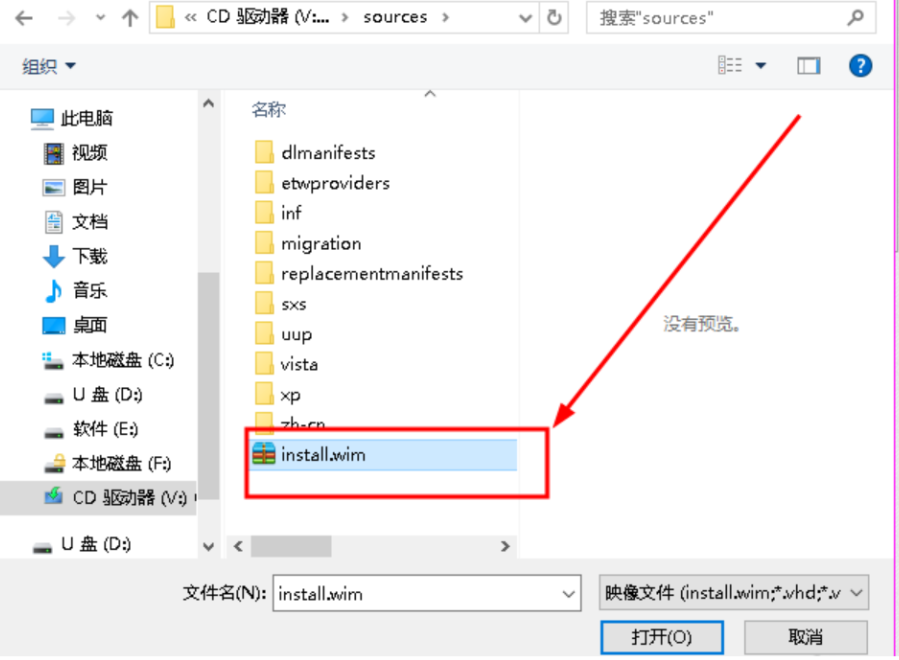899x660 pixels.
Task: Select 本地磁盘 (C:) in sidebar
Action: pyautogui.click(x=108, y=360)
